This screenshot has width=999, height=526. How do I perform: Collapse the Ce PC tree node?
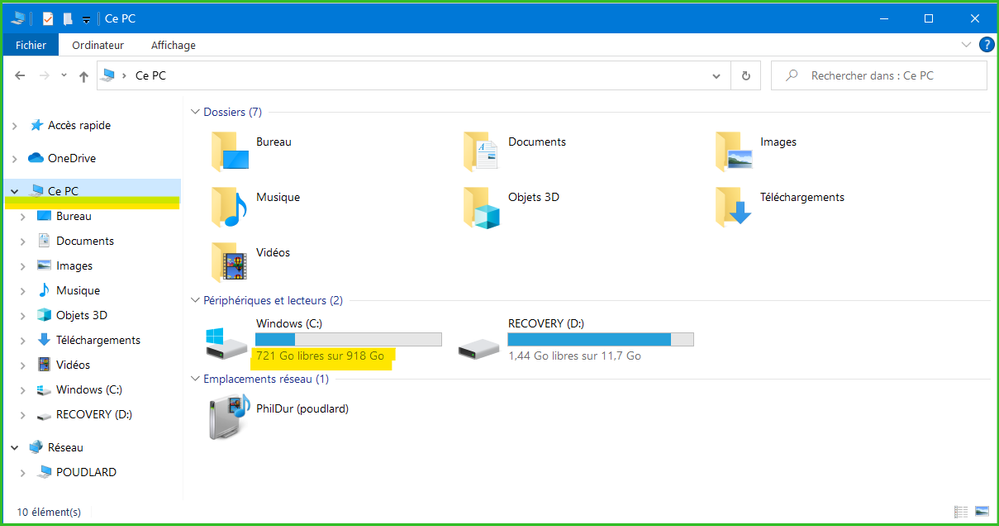click(x=15, y=191)
